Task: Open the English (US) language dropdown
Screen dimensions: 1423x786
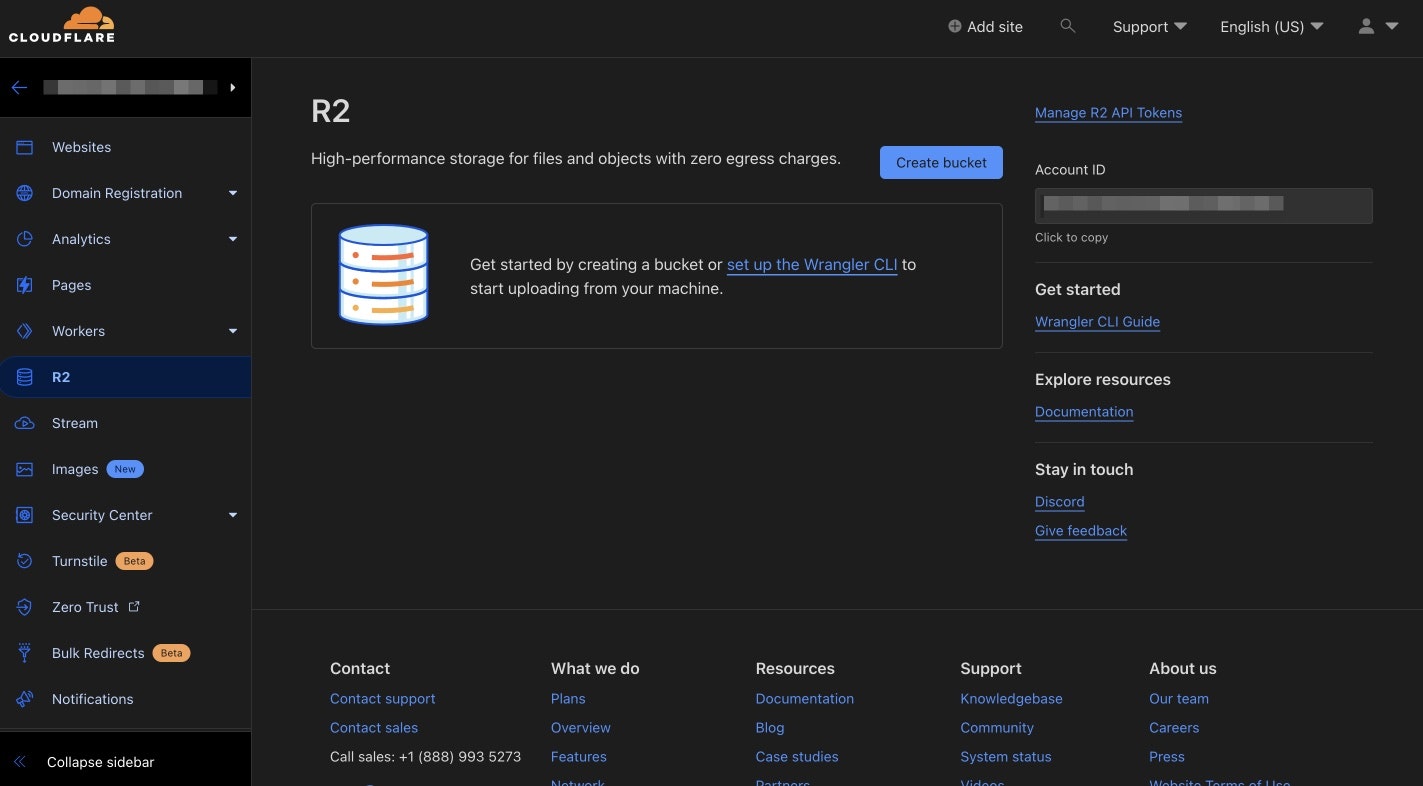Action: 1271,27
